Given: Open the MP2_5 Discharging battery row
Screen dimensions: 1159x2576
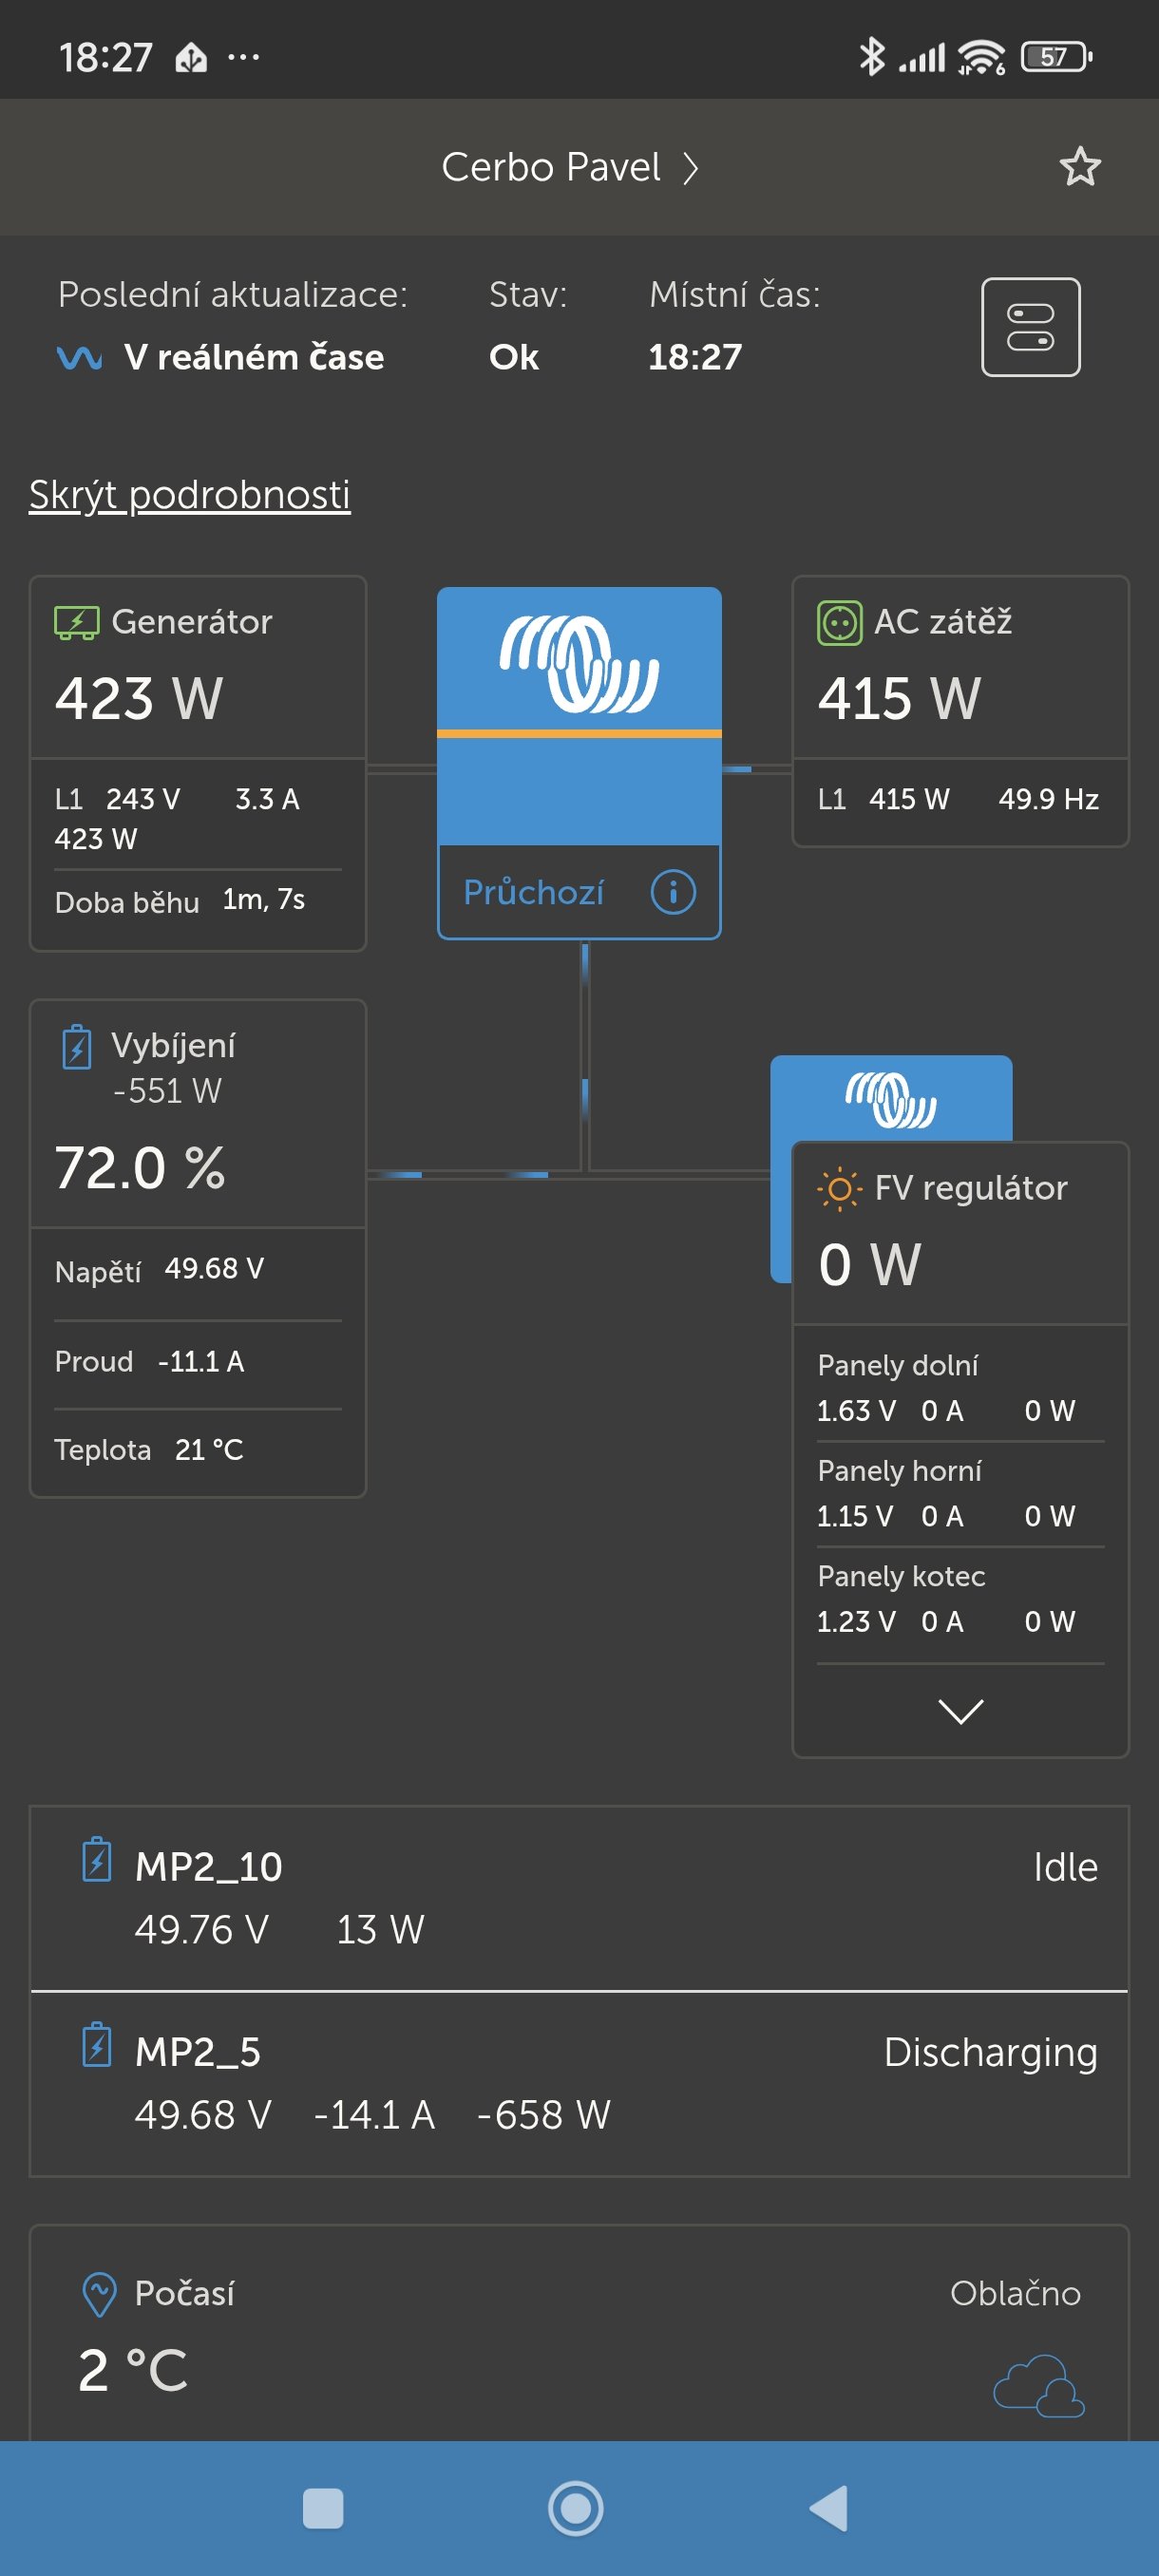Looking at the screenshot, I should pos(578,2082).
